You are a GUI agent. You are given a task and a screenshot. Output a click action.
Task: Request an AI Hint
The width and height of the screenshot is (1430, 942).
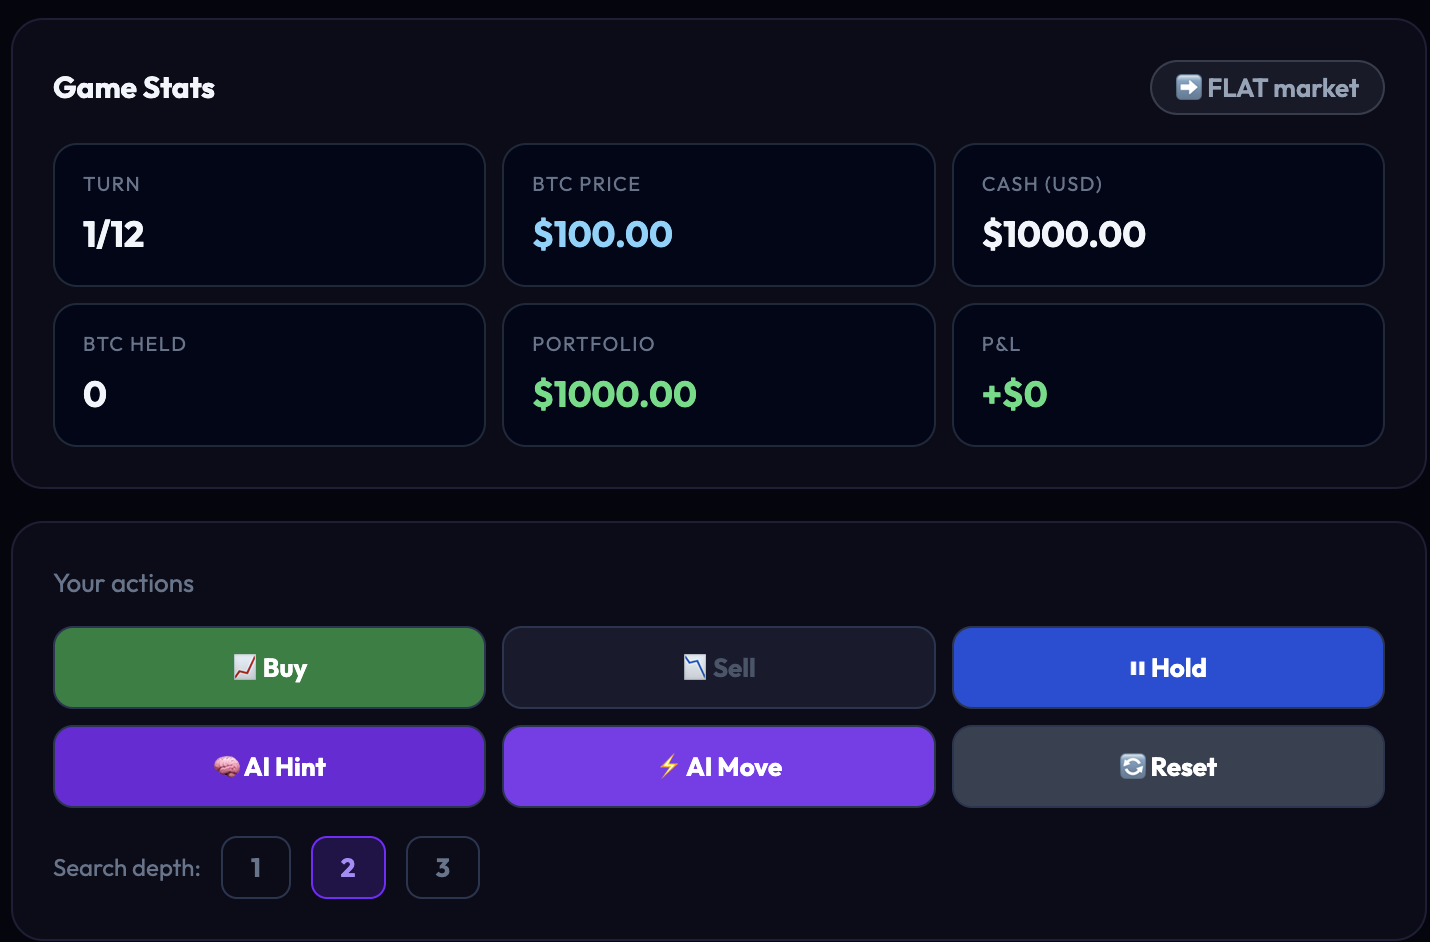click(x=269, y=767)
